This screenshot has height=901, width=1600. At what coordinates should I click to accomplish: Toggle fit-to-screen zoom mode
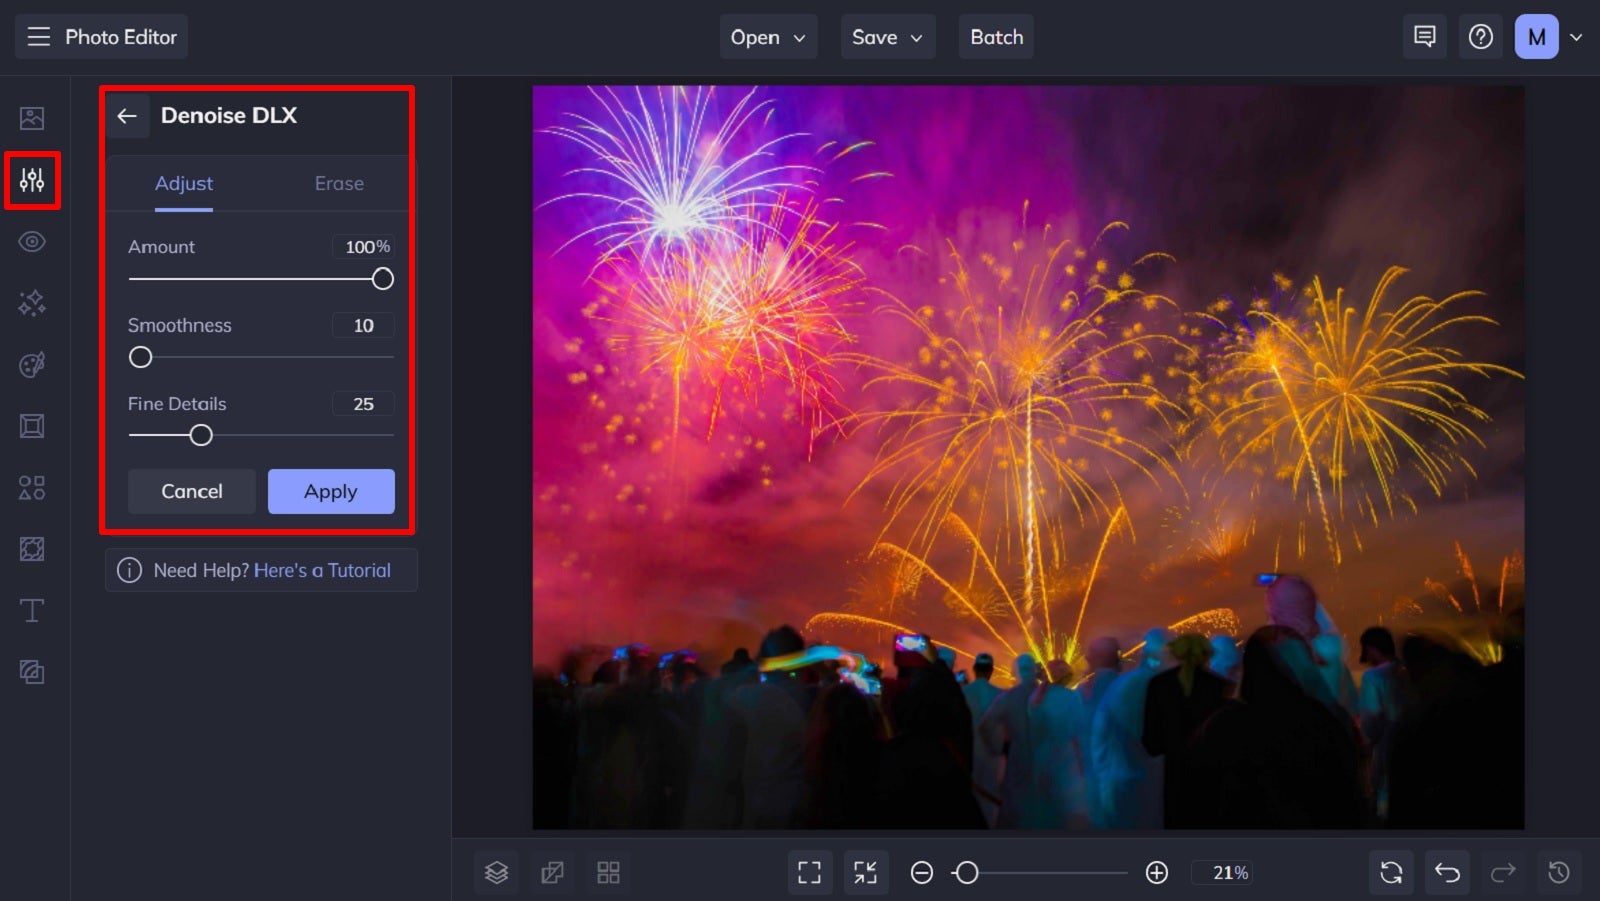coord(866,871)
